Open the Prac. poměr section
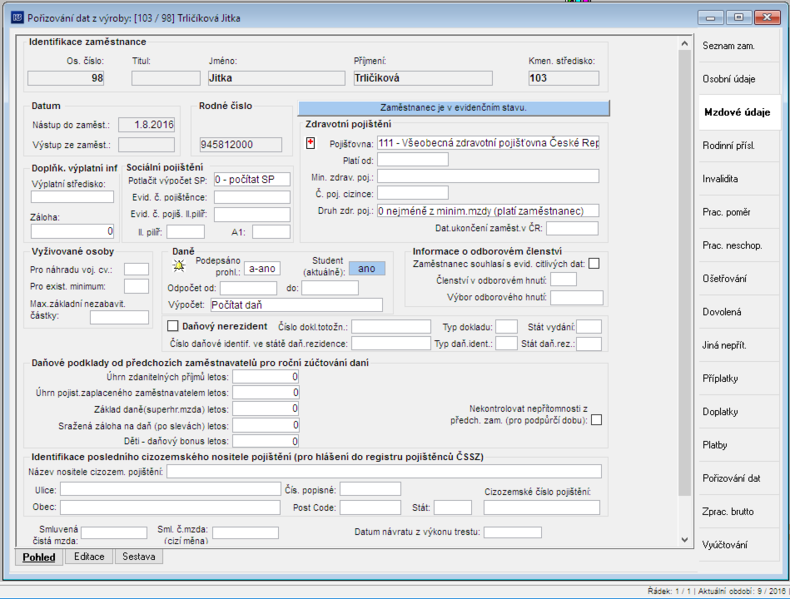Viewport: 790px width, 599px height. pyautogui.click(x=727, y=212)
